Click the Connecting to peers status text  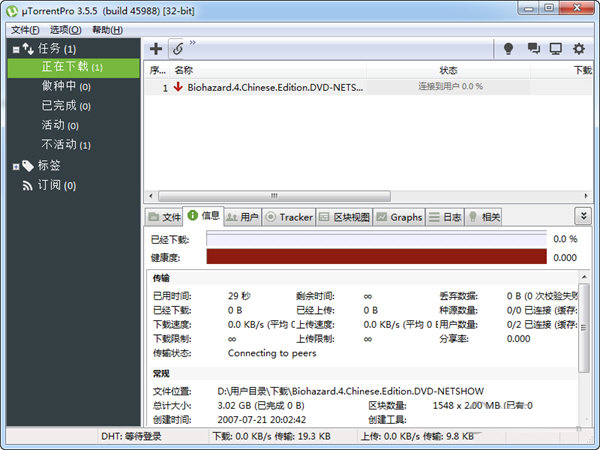pyautogui.click(x=272, y=353)
